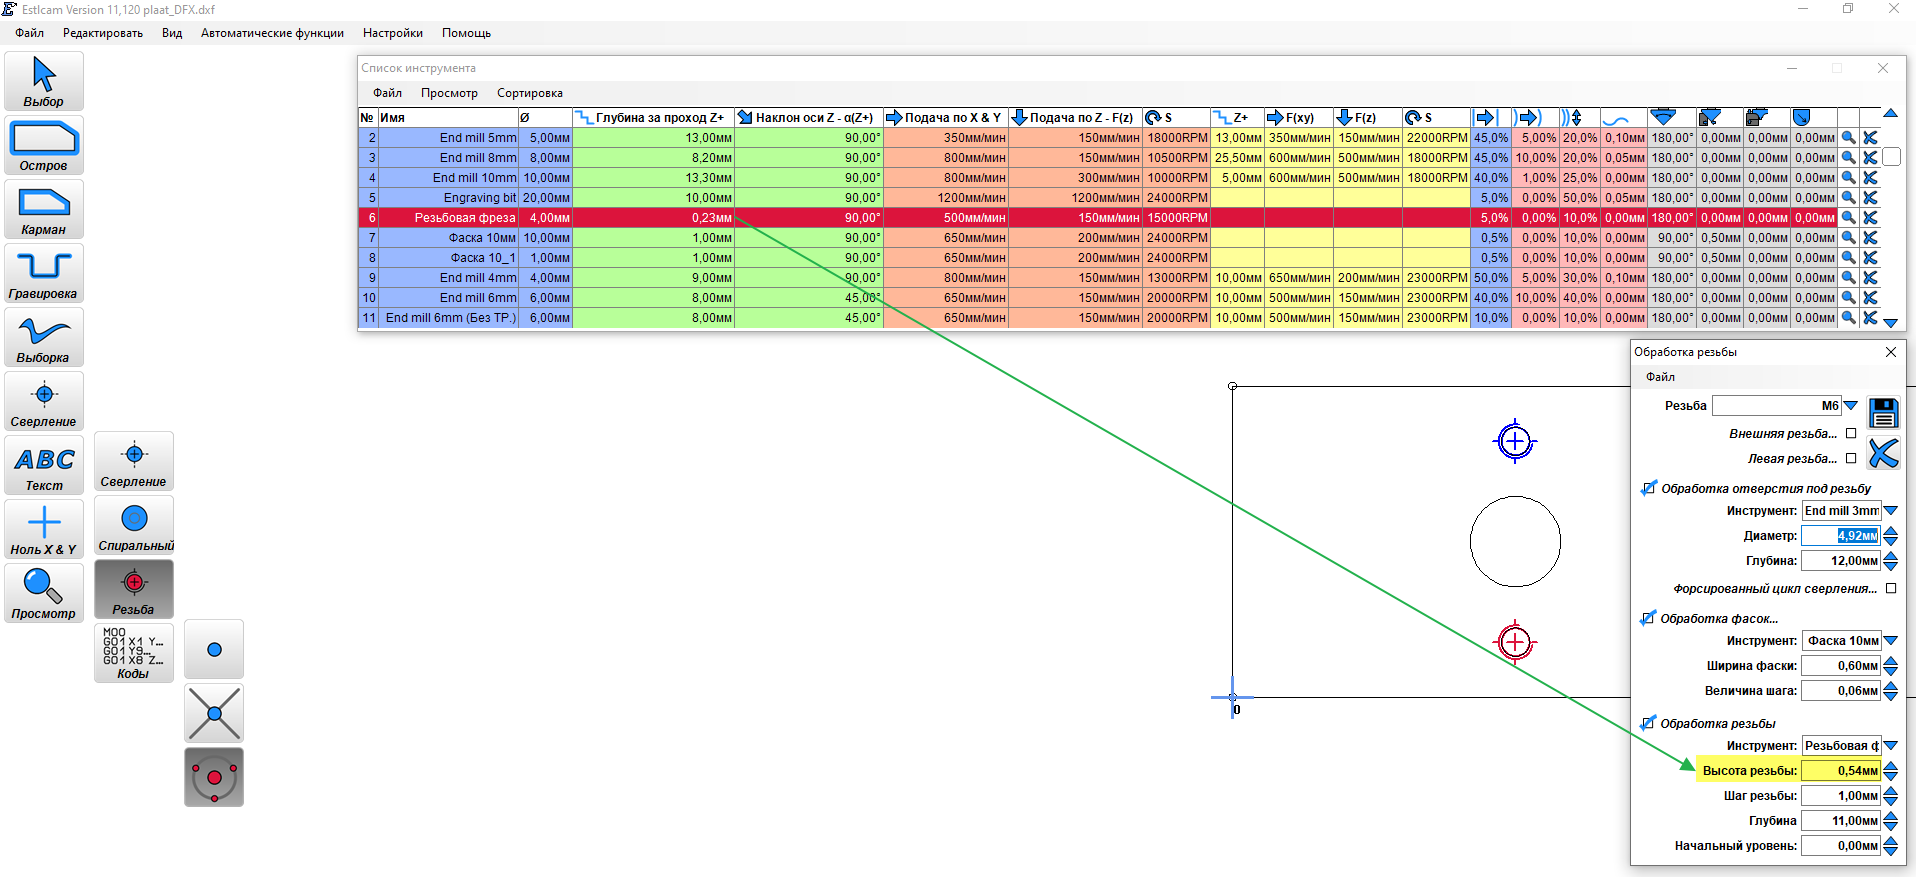Open the Текст ABC tool
This screenshot has width=1916, height=877.
tap(44, 465)
